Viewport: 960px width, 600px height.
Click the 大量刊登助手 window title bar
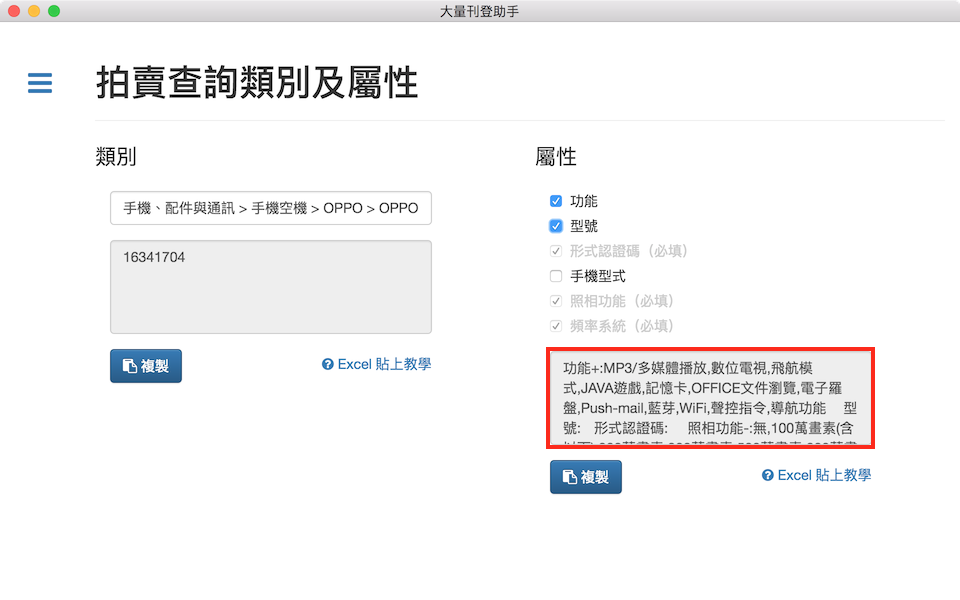(480, 11)
